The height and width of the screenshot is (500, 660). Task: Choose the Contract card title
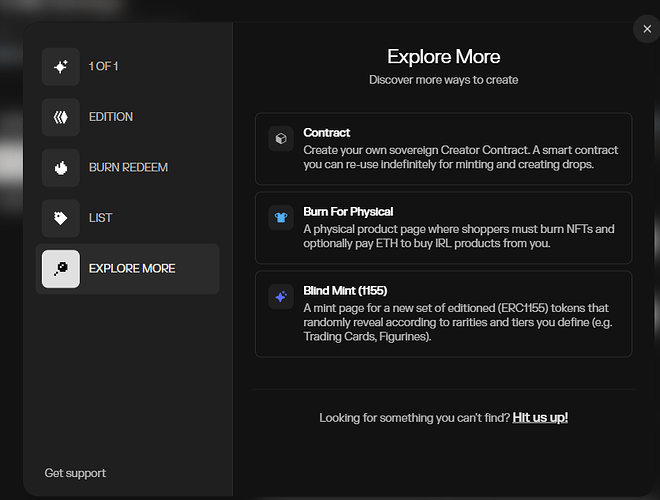(327, 133)
